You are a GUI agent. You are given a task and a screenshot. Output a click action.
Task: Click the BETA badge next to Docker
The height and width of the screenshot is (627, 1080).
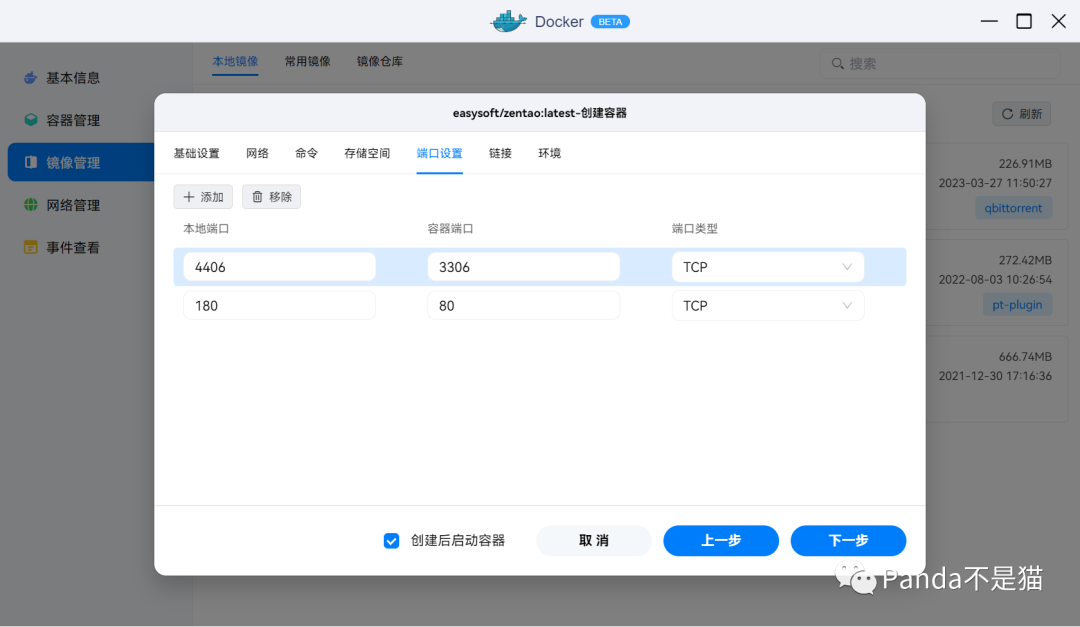pyautogui.click(x=610, y=22)
